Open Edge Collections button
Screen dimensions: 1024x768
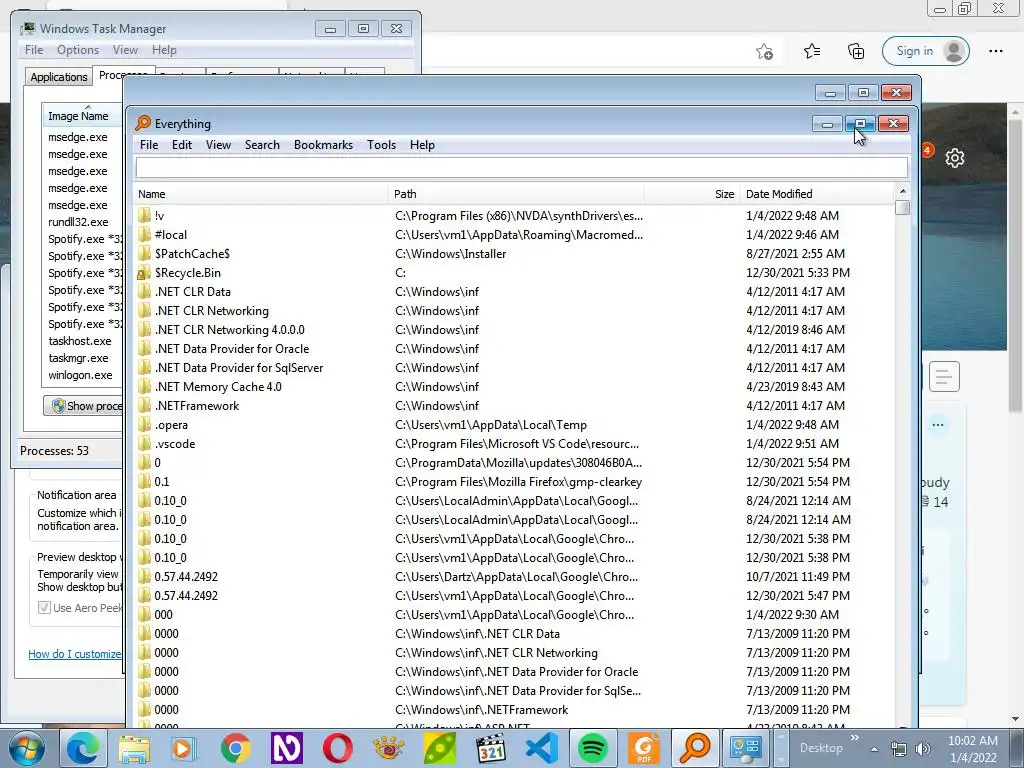coord(856,51)
